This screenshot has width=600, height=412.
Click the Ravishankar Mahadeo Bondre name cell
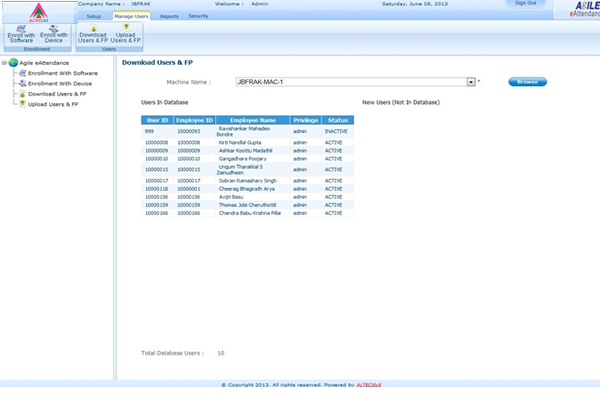click(253, 131)
